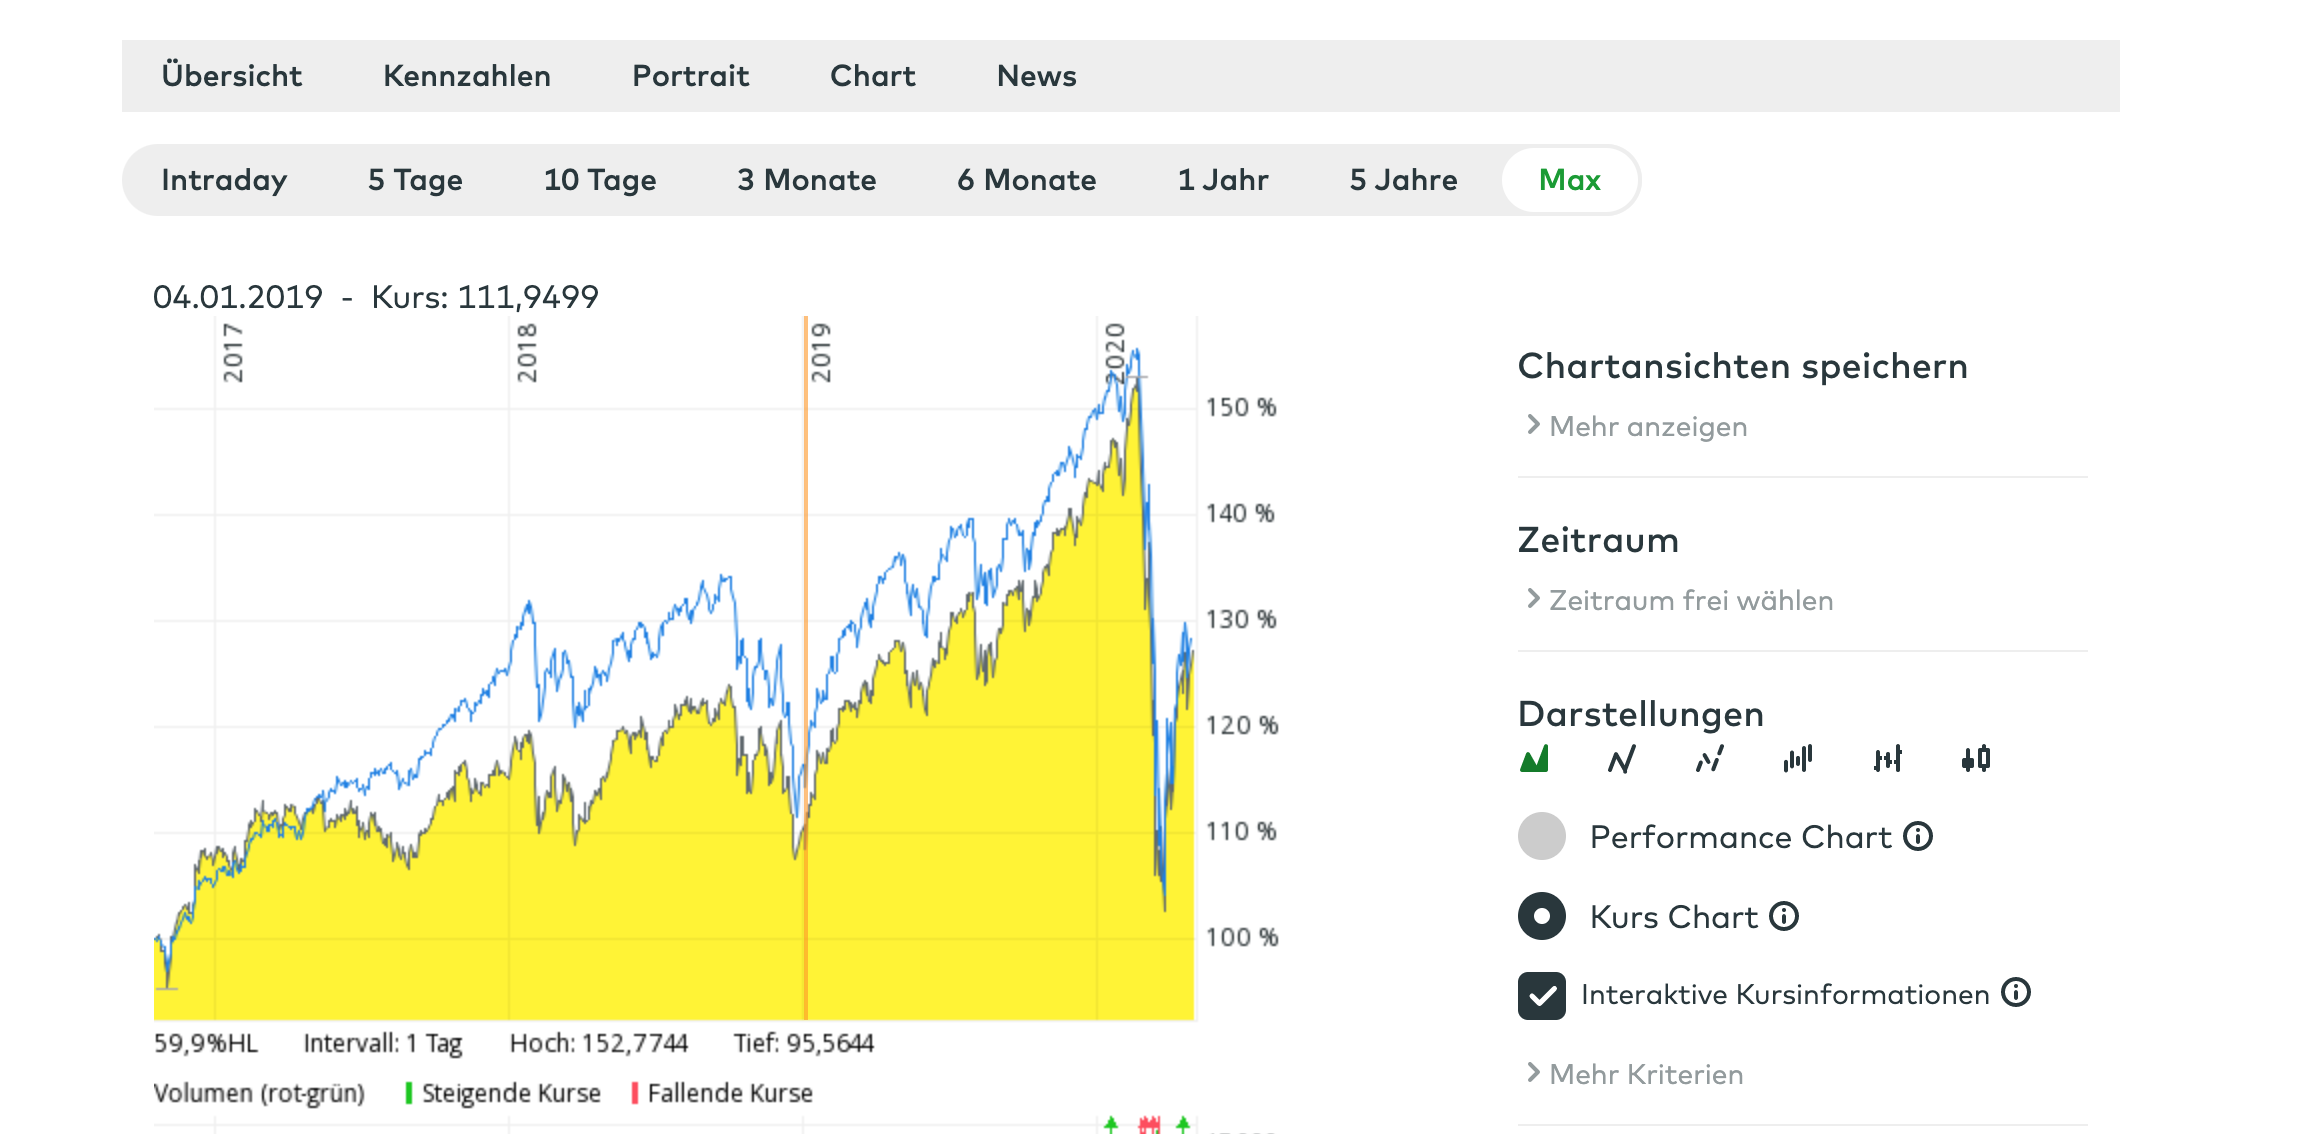
Task: Switch chart range to 6 Monate
Action: click(1027, 180)
